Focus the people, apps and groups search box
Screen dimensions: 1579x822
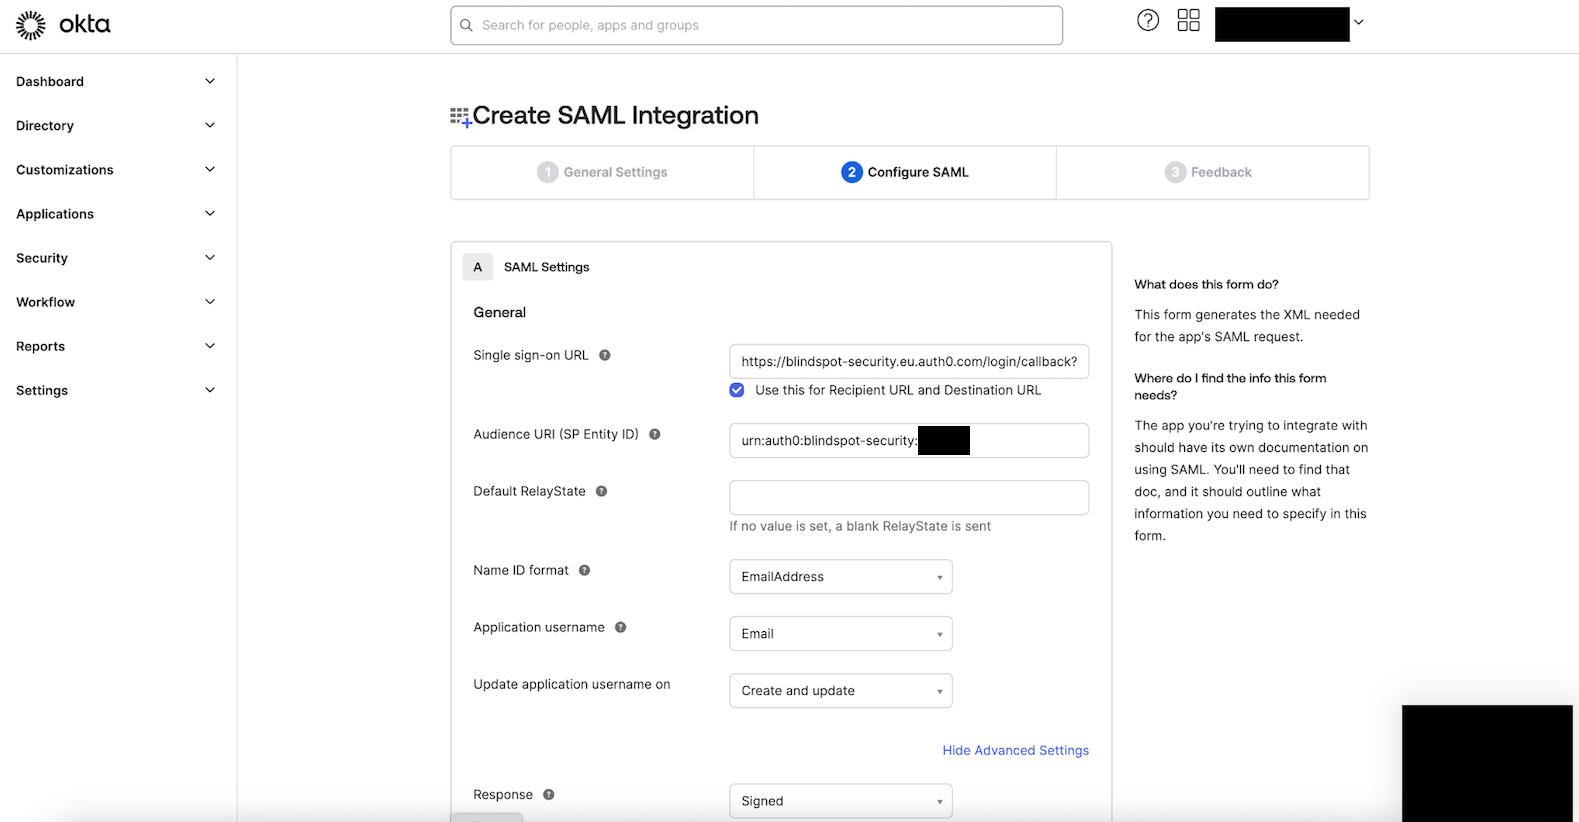(756, 25)
